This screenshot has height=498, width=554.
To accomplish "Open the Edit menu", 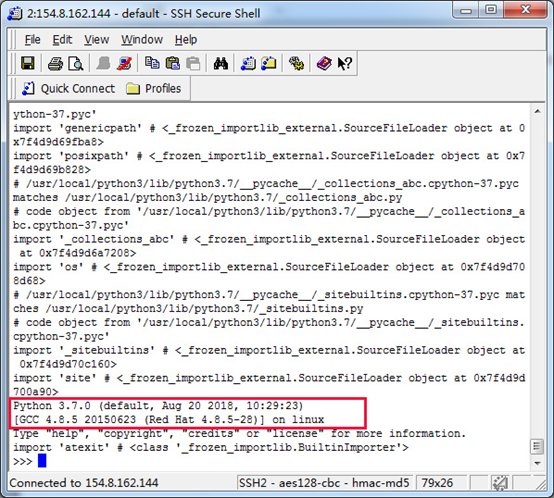I will 62,40.
